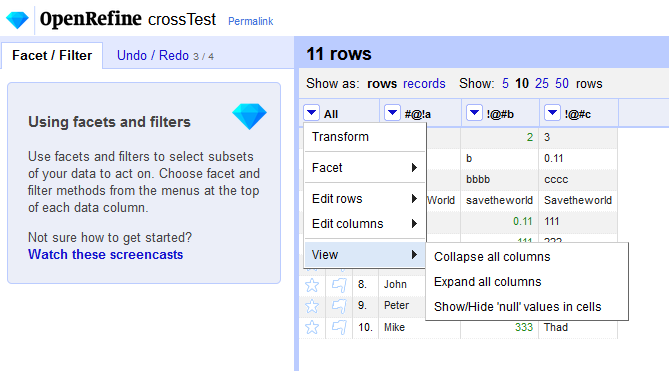The width and height of the screenshot is (669, 371).
Task: Star row 8 John
Action: pyautogui.click(x=312, y=285)
